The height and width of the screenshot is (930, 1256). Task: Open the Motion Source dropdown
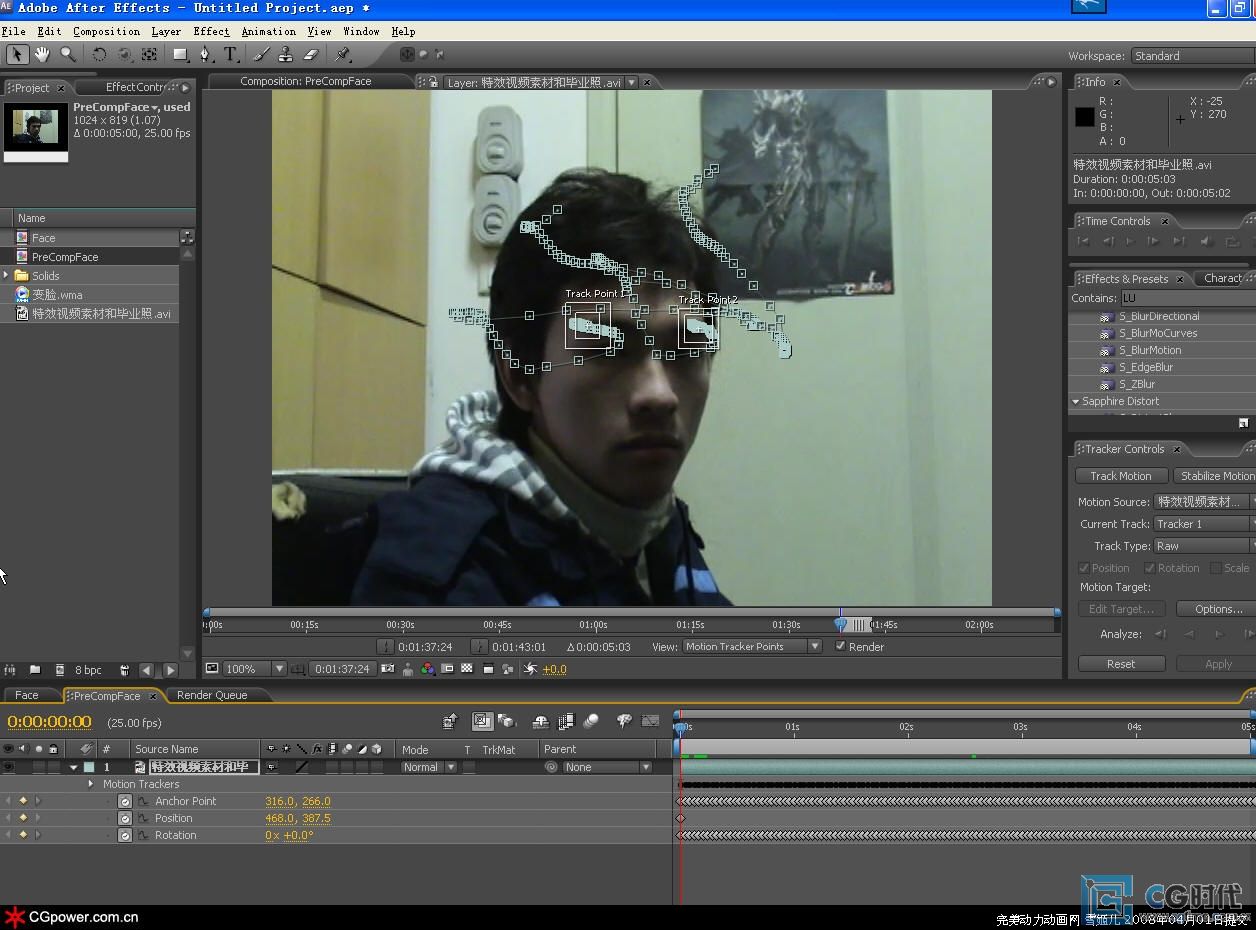tap(1204, 502)
